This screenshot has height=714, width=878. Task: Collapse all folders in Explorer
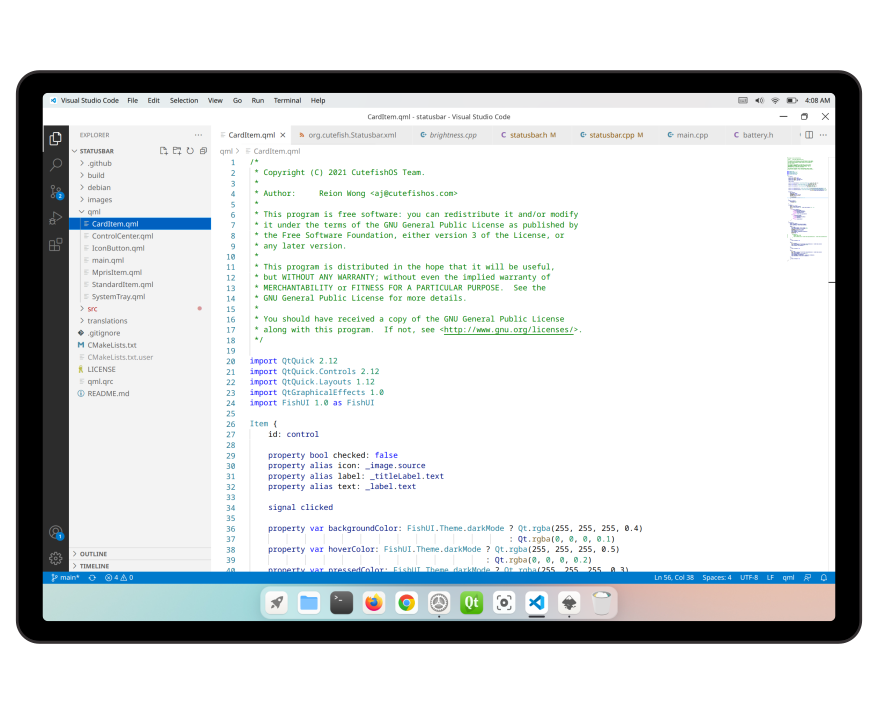click(x=203, y=151)
